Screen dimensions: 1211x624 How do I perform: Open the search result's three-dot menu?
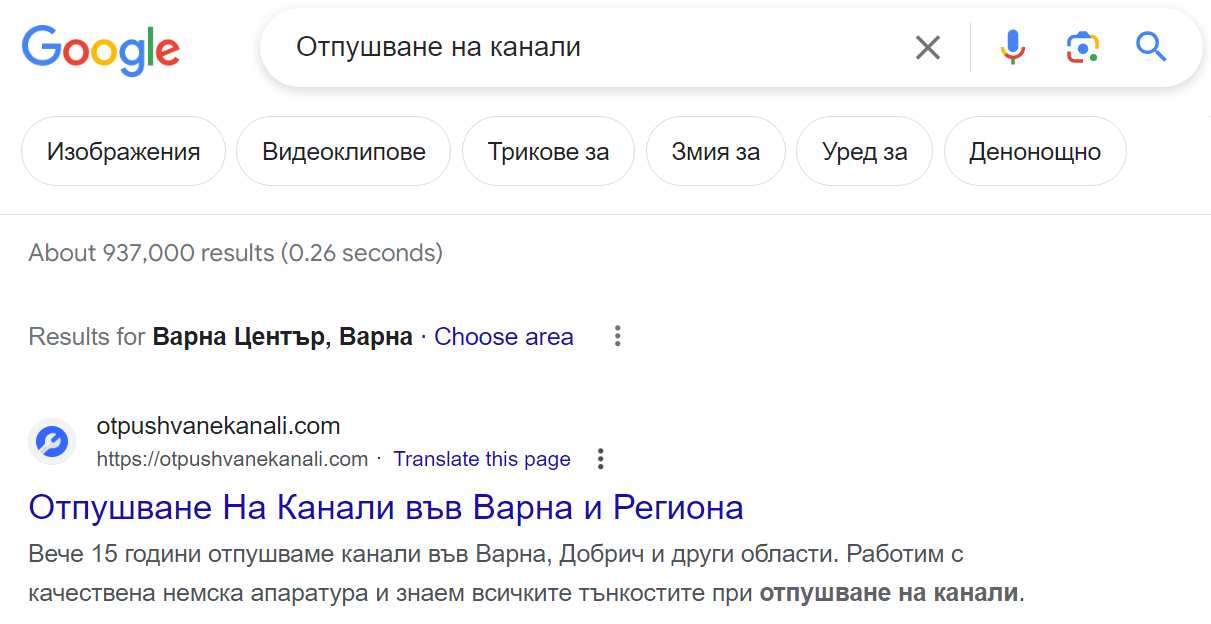pyautogui.click(x=600, y=459)
